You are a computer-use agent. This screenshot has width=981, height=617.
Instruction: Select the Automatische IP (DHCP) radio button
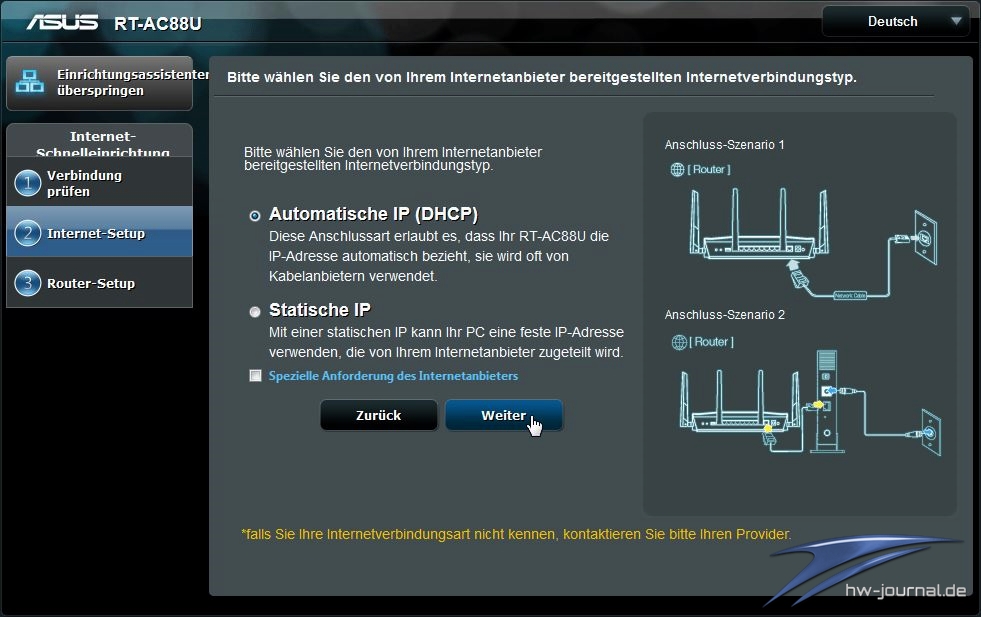coord(255,216)
